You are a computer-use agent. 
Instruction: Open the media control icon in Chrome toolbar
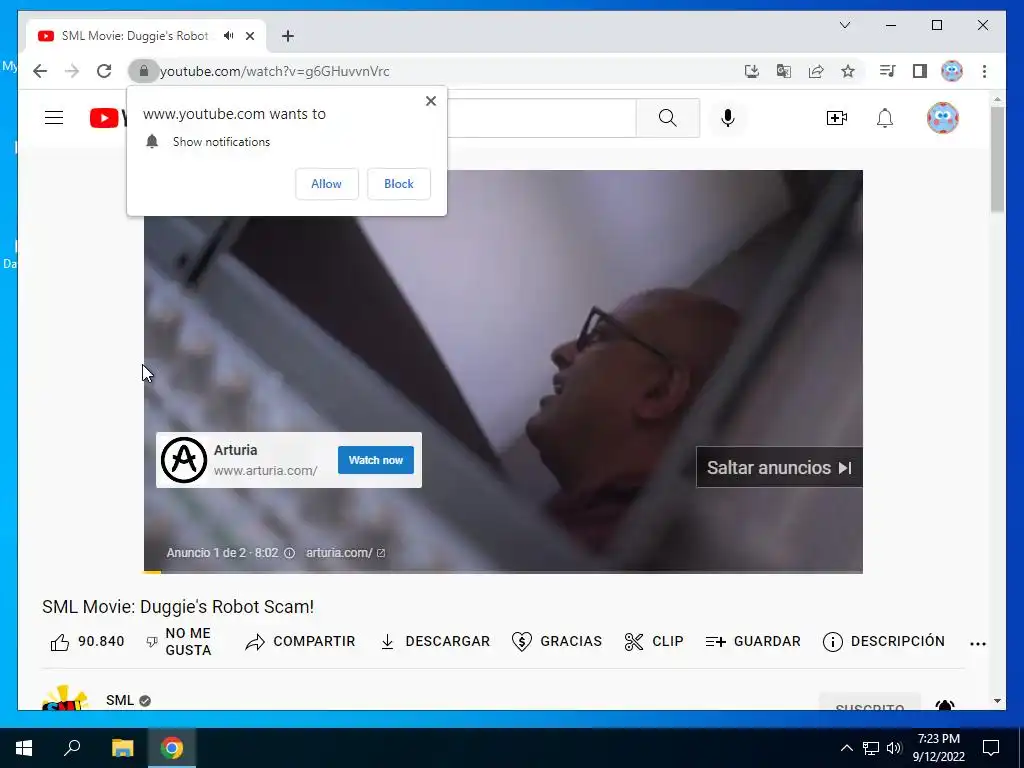887,71
